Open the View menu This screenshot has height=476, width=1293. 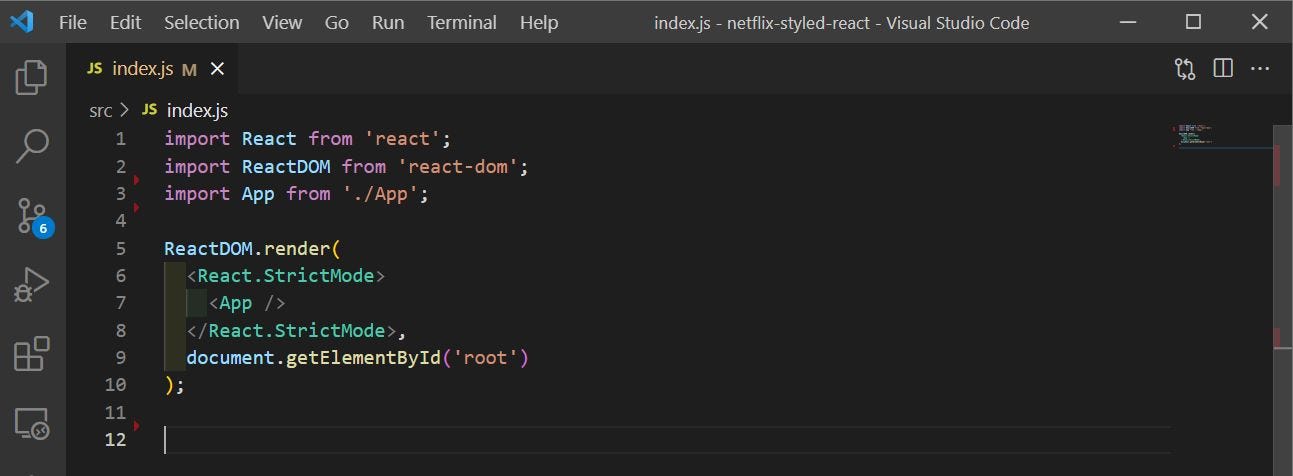(282, 22)
